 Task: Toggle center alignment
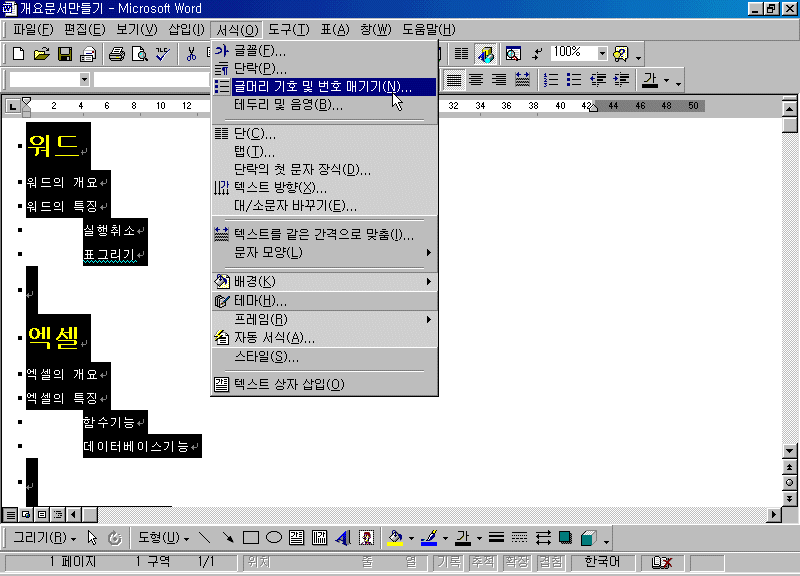[x=476, y=80]
